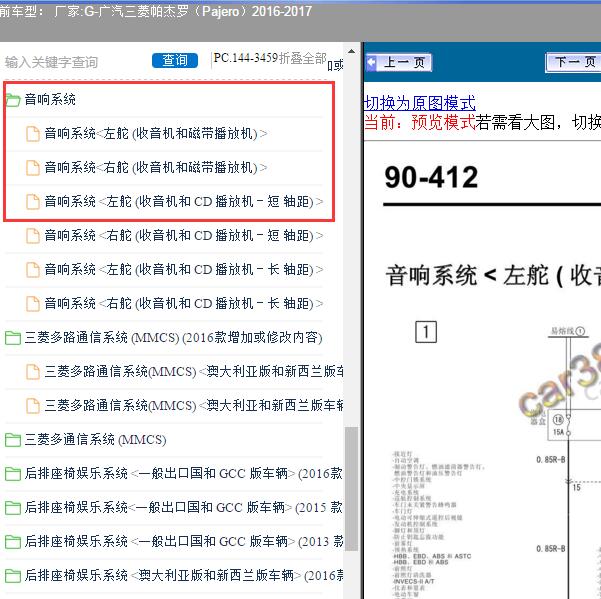Open 三菱多路通信系统(MMCS)<澳大利亚版和新西兰版 entry

[194, 371]
